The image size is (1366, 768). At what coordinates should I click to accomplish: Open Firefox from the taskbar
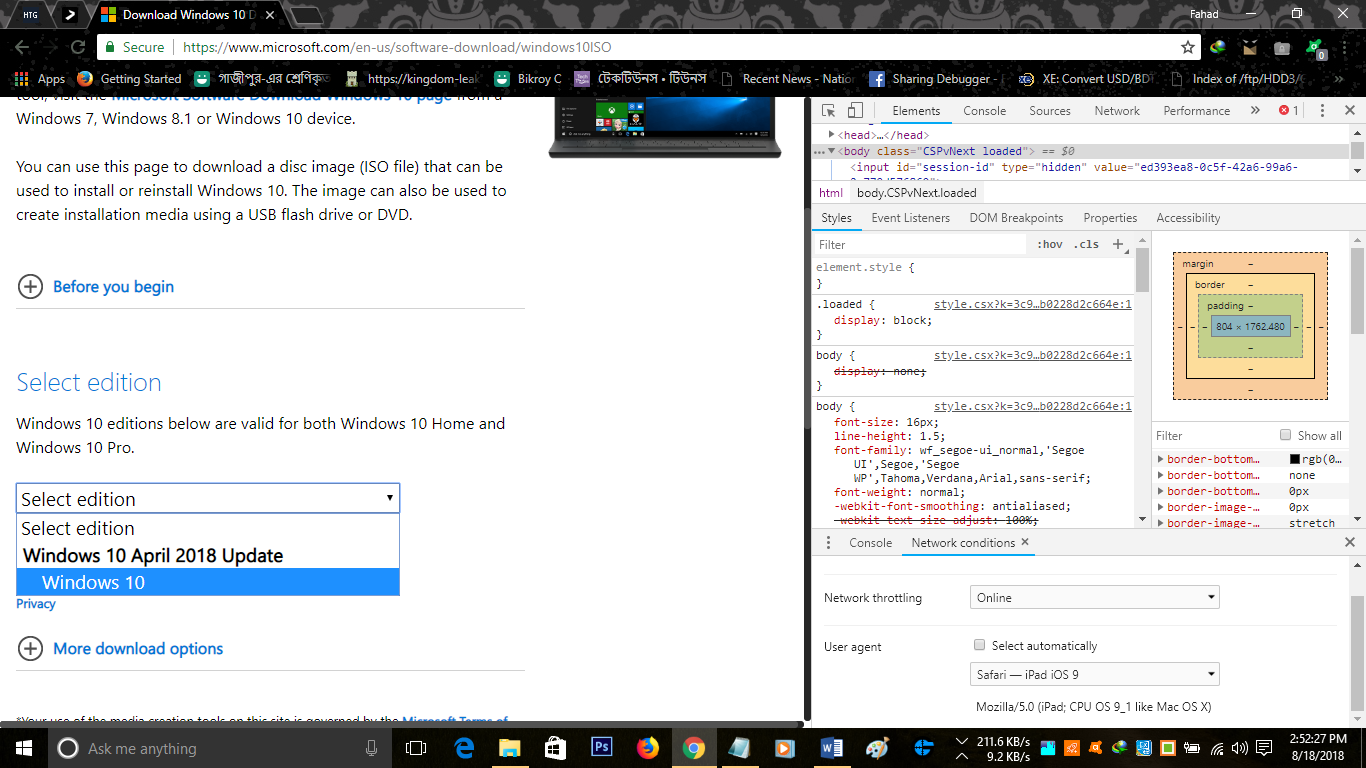(648, 748)
